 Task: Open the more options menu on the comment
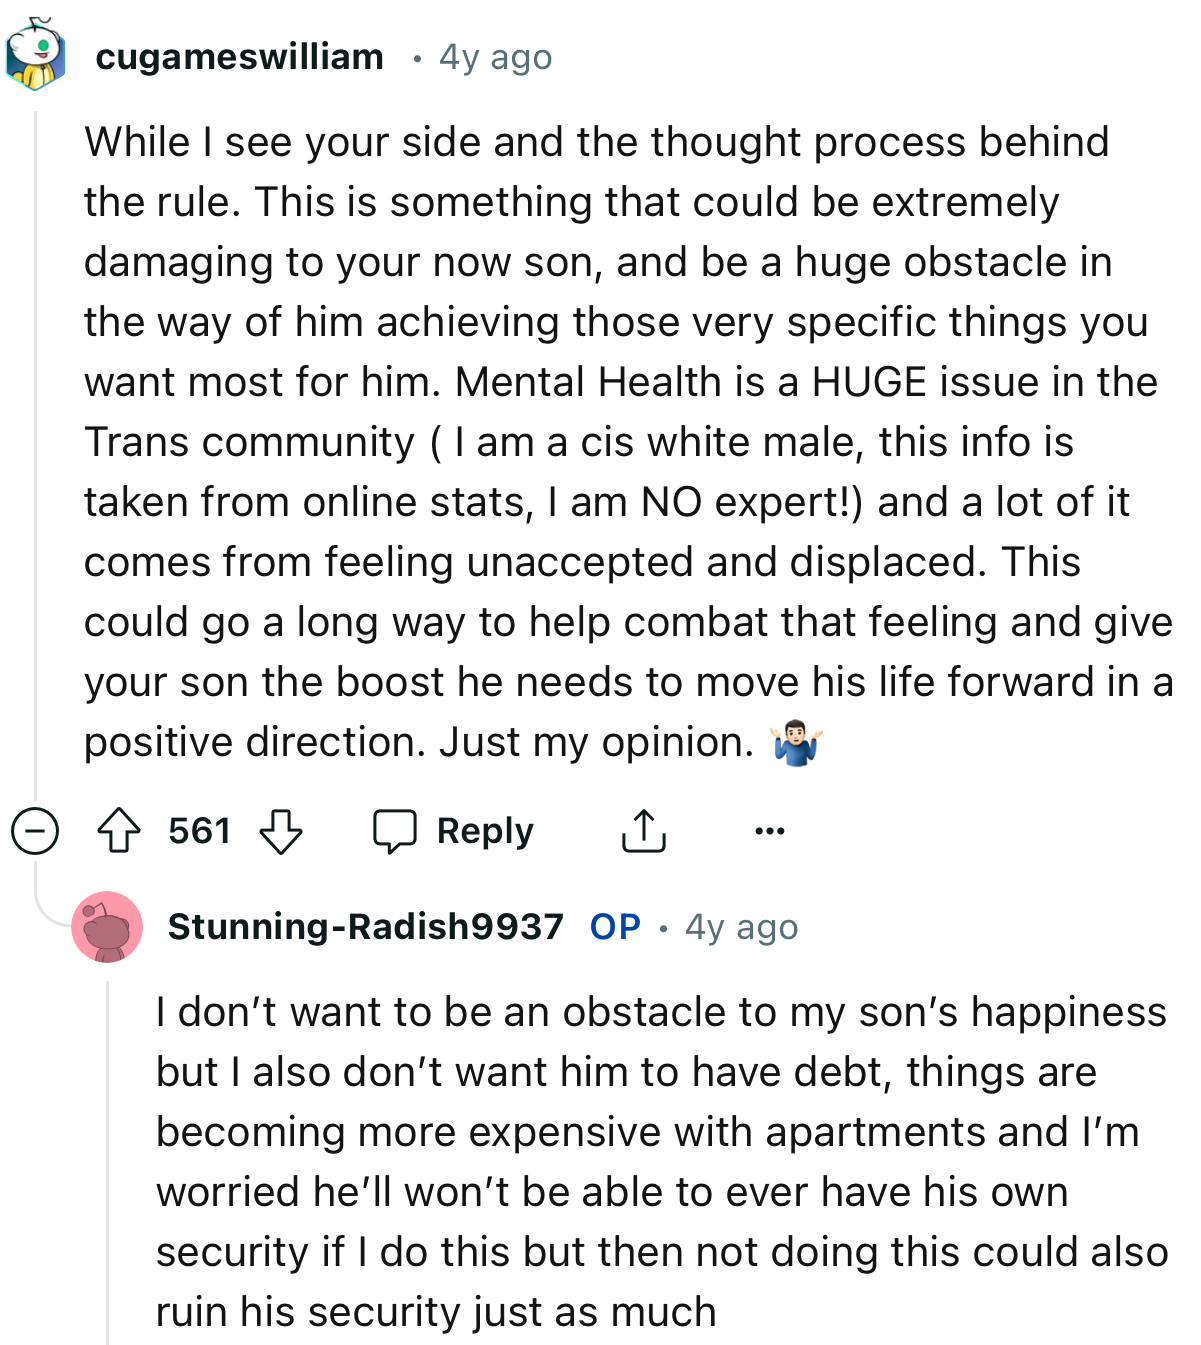click(x=769, y=829)
